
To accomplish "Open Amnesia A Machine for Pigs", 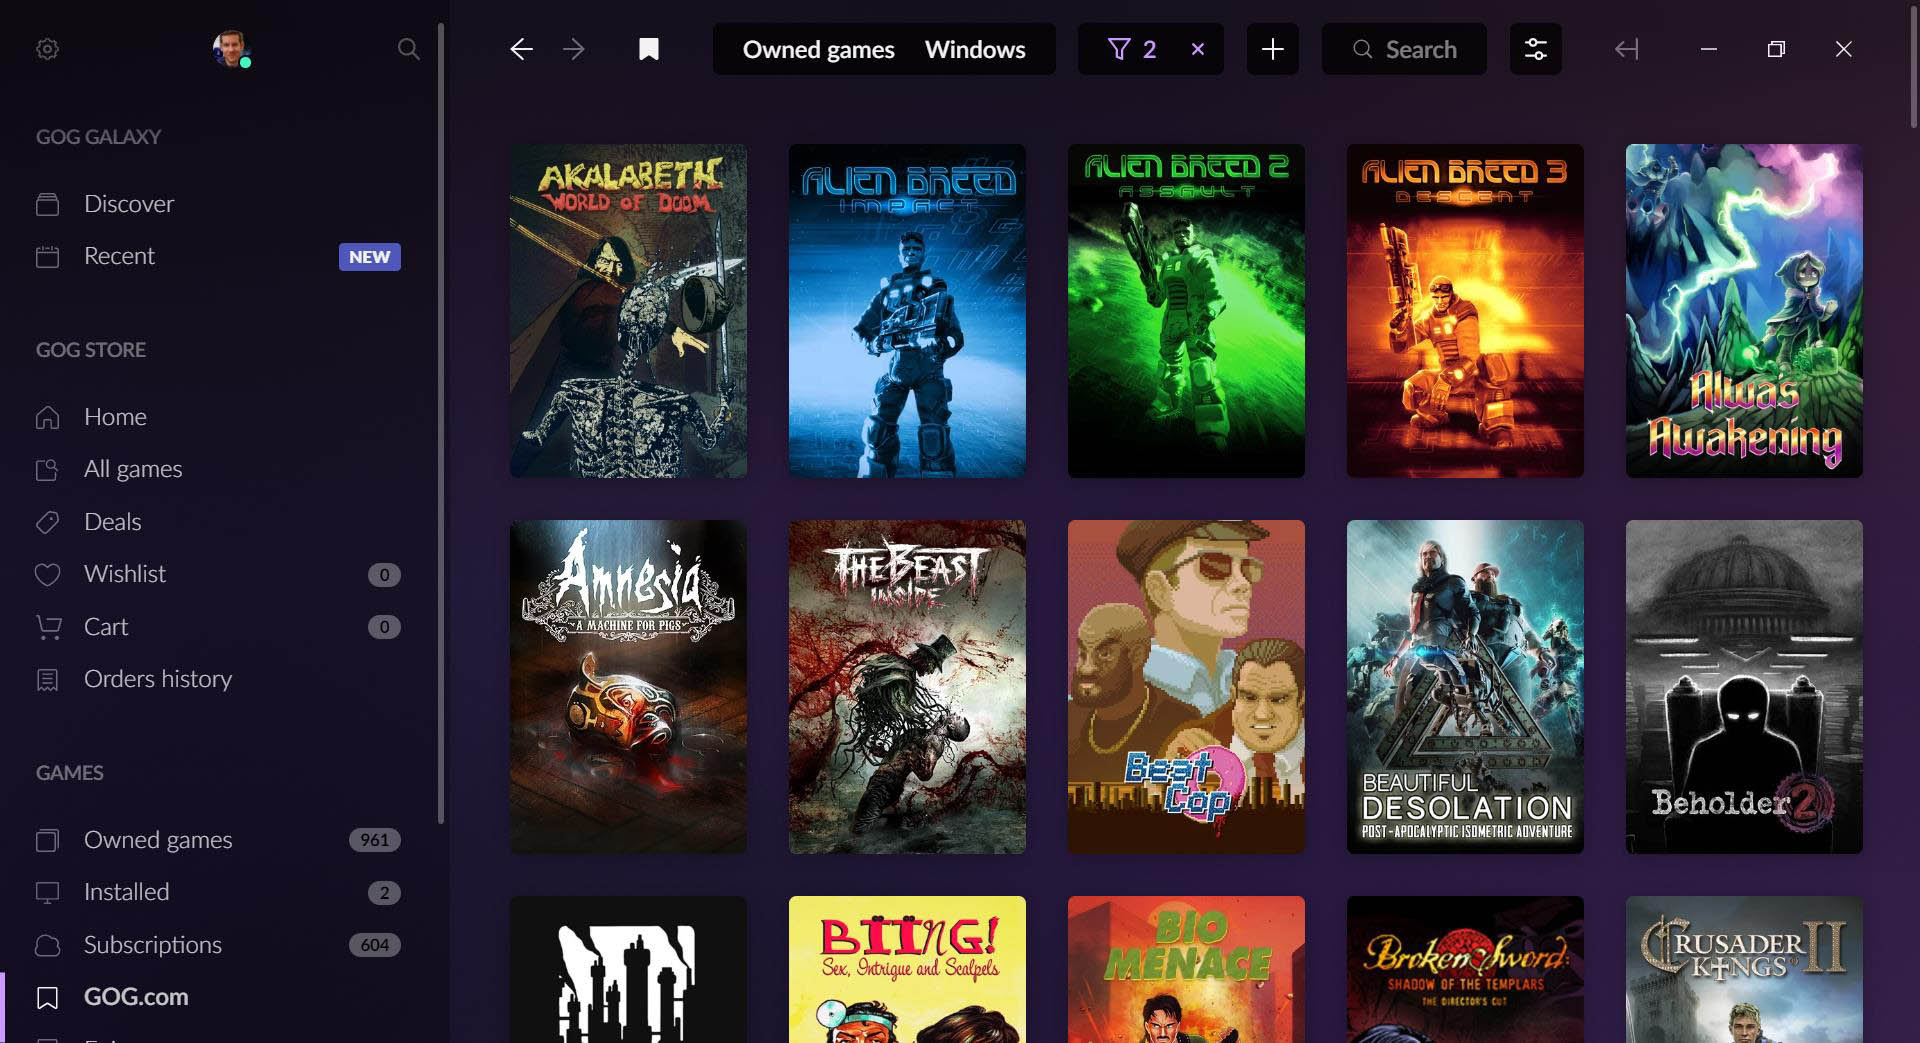I will point(628,687).
